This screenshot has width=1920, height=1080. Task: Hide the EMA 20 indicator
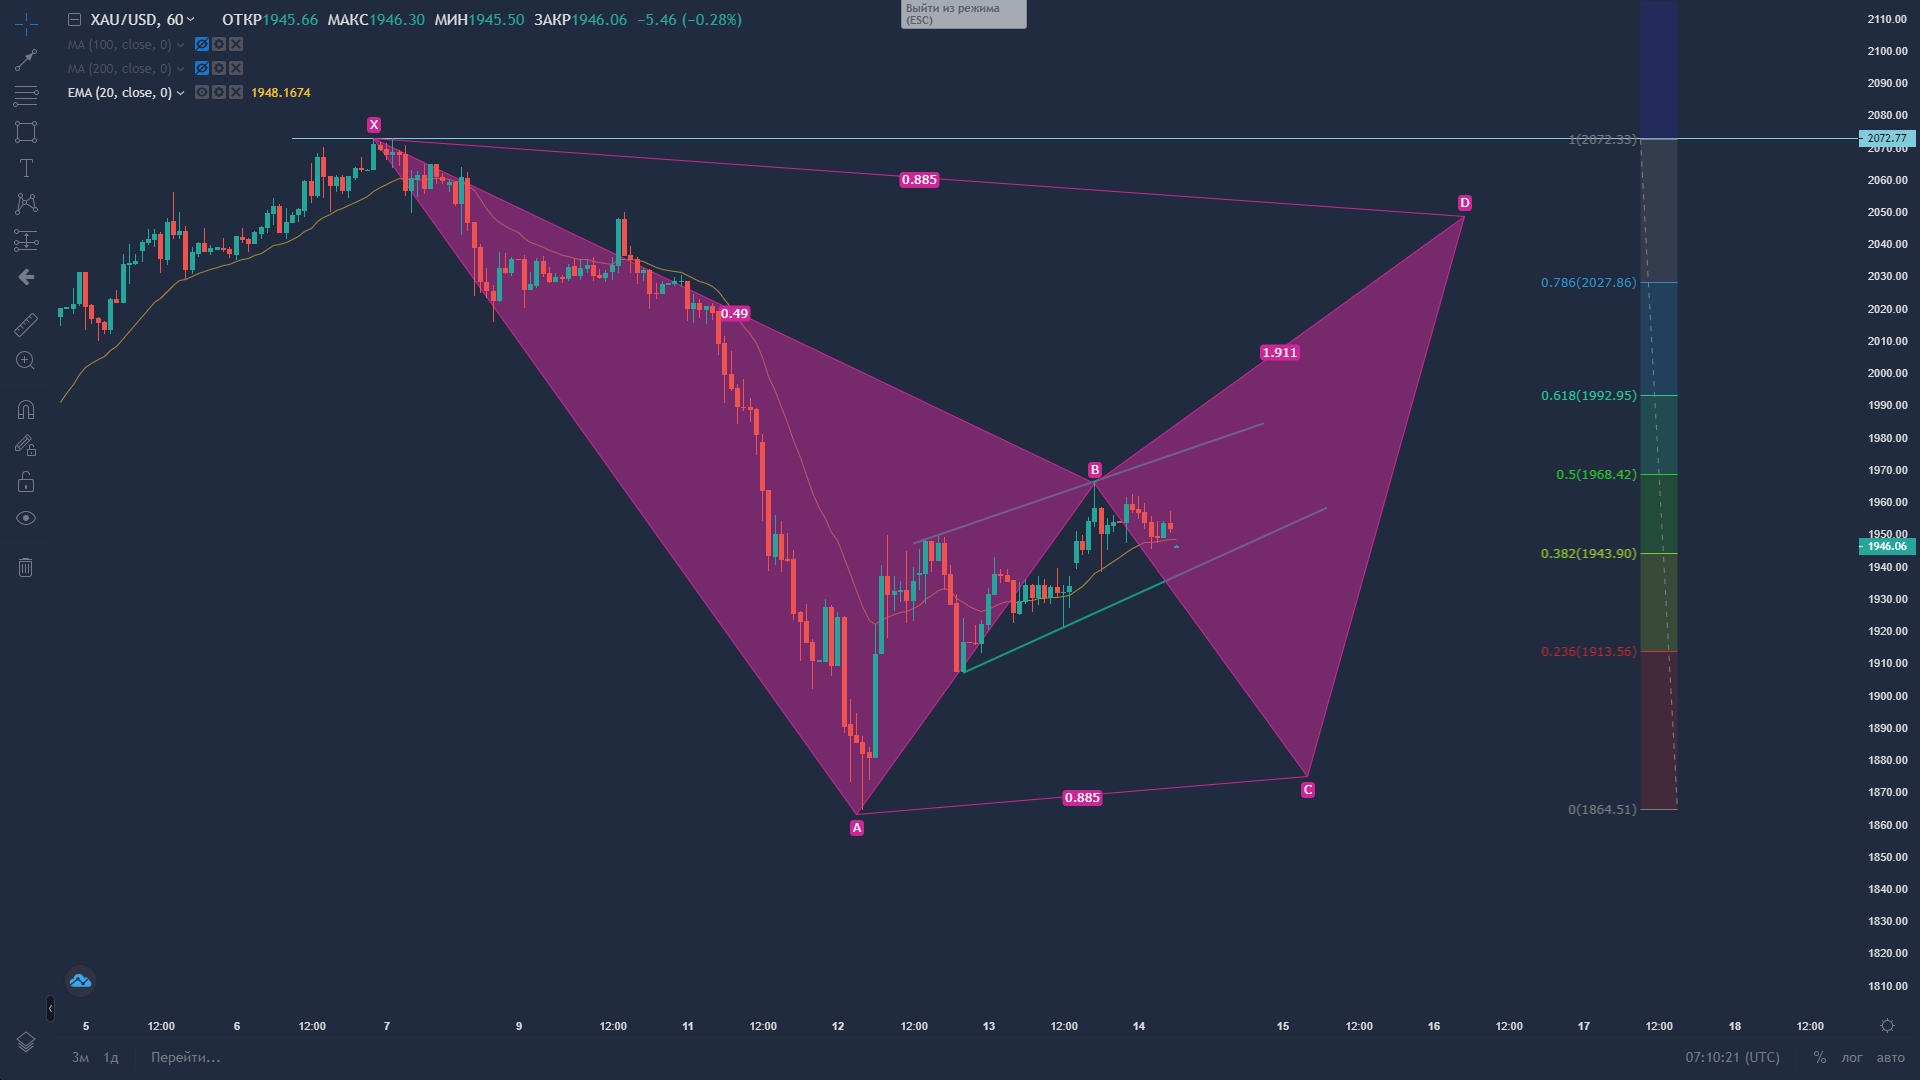pos(202,92)
